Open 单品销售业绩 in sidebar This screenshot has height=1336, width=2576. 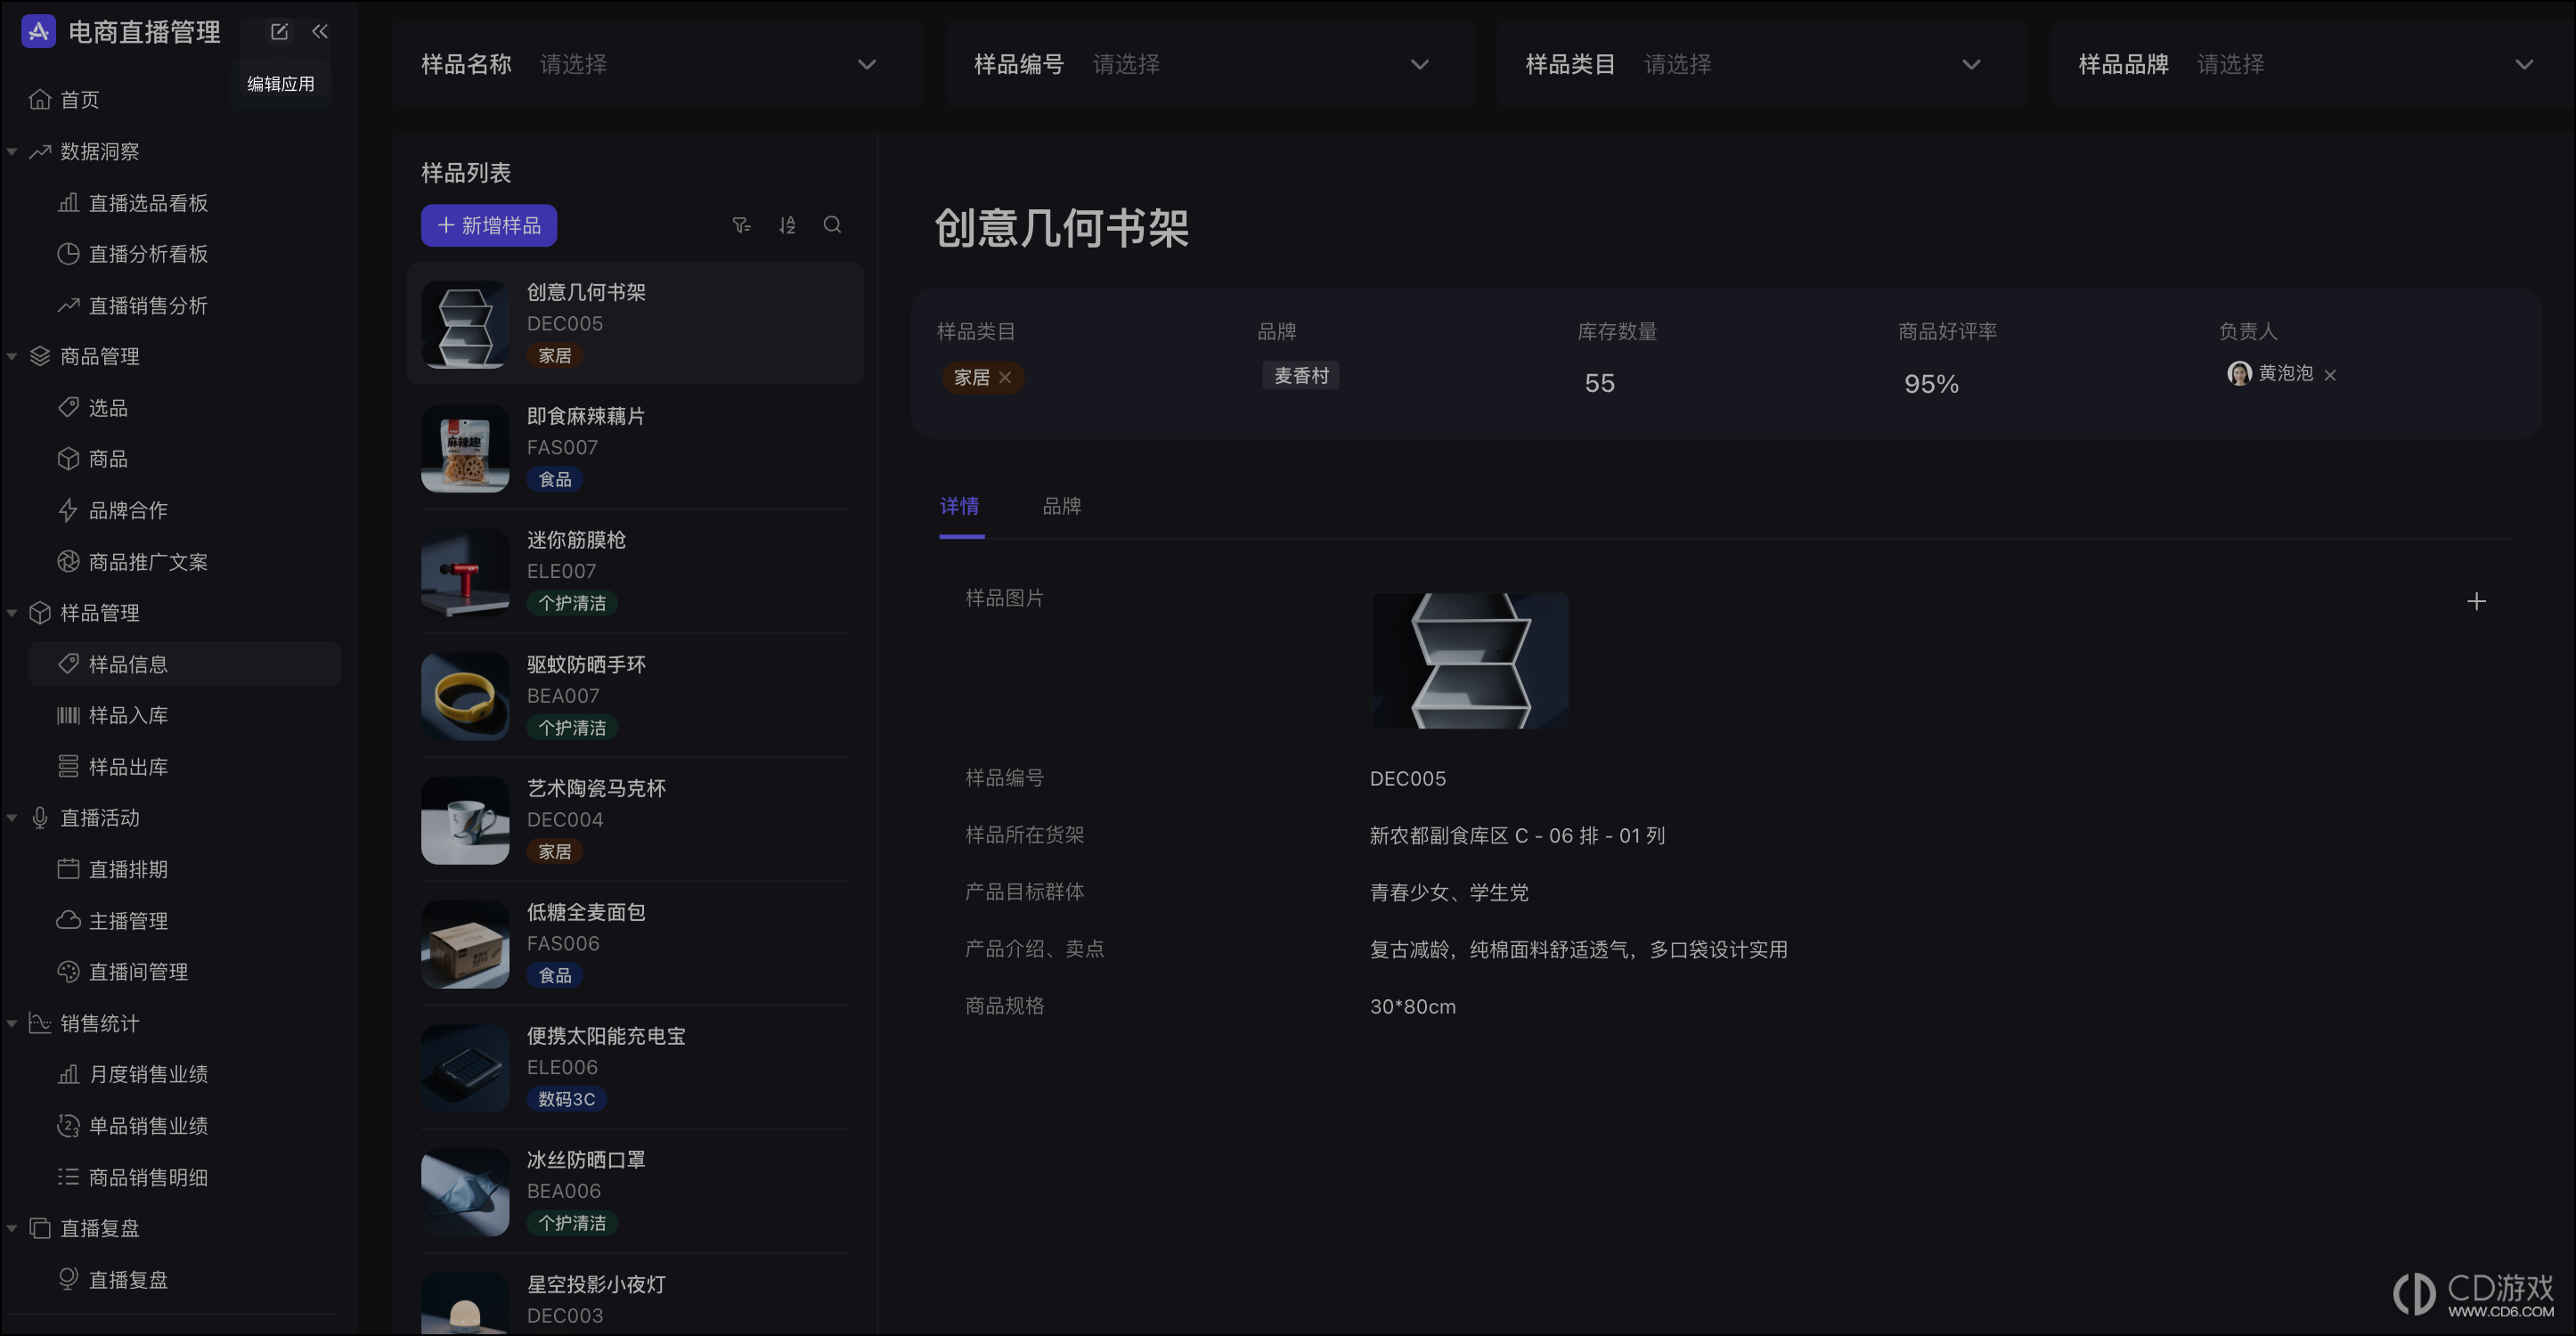133,1126
